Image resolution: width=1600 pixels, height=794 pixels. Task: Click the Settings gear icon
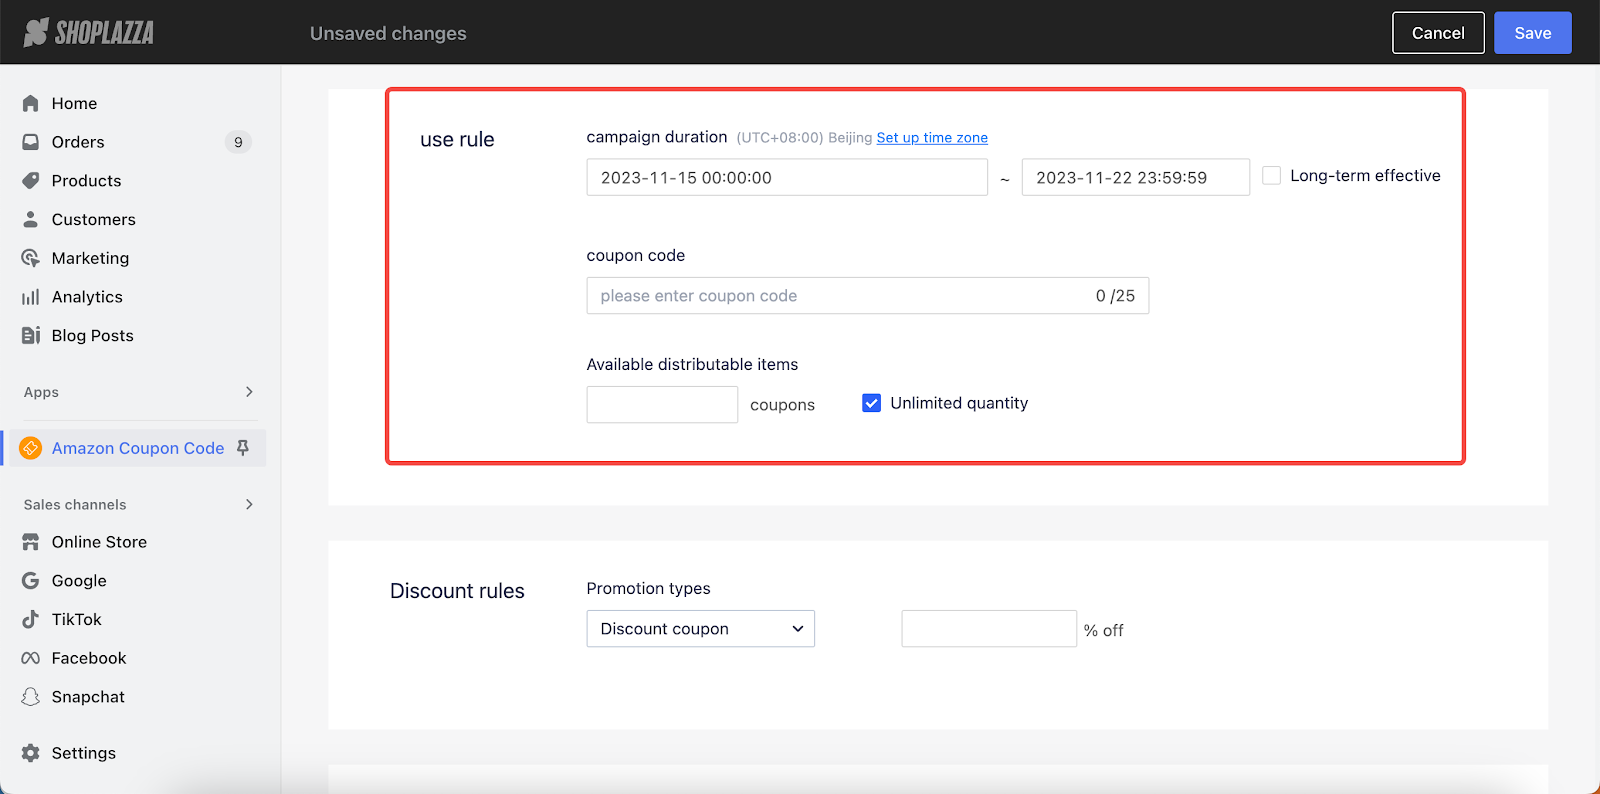pos(31,753)
